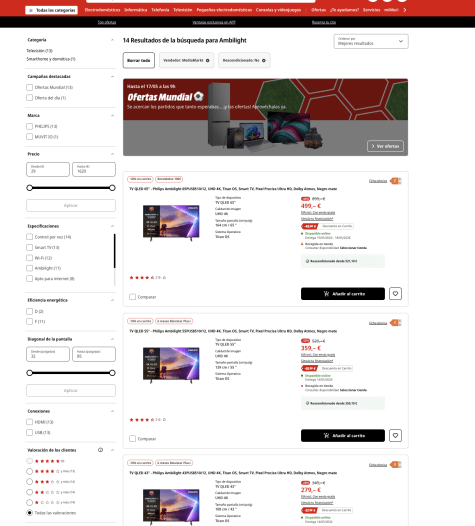
Task: Open the Electrodomésticos nav menu
Action: (x=102, y=10)
